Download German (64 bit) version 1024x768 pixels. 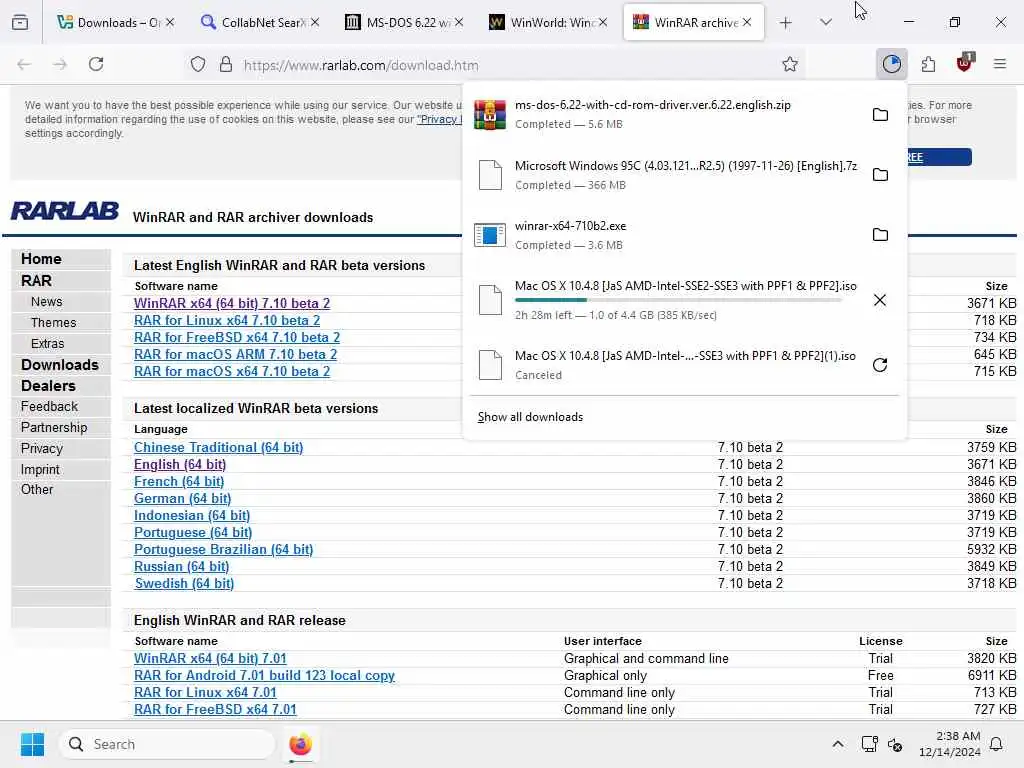(182, 498)
